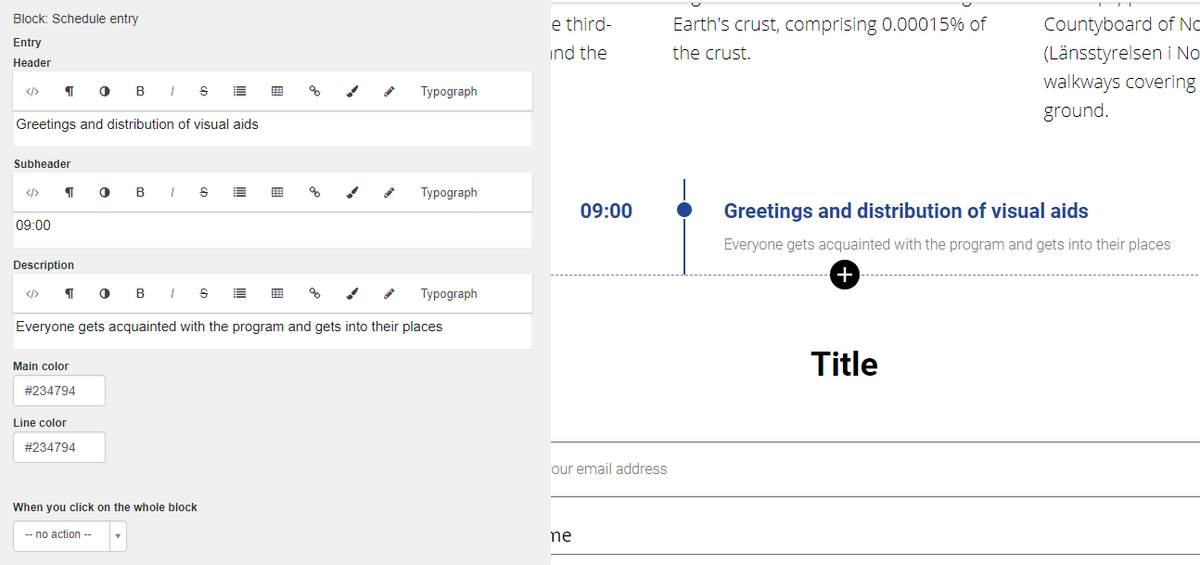
Task: Insert a list in the Description toolbar
Action: 240,293
